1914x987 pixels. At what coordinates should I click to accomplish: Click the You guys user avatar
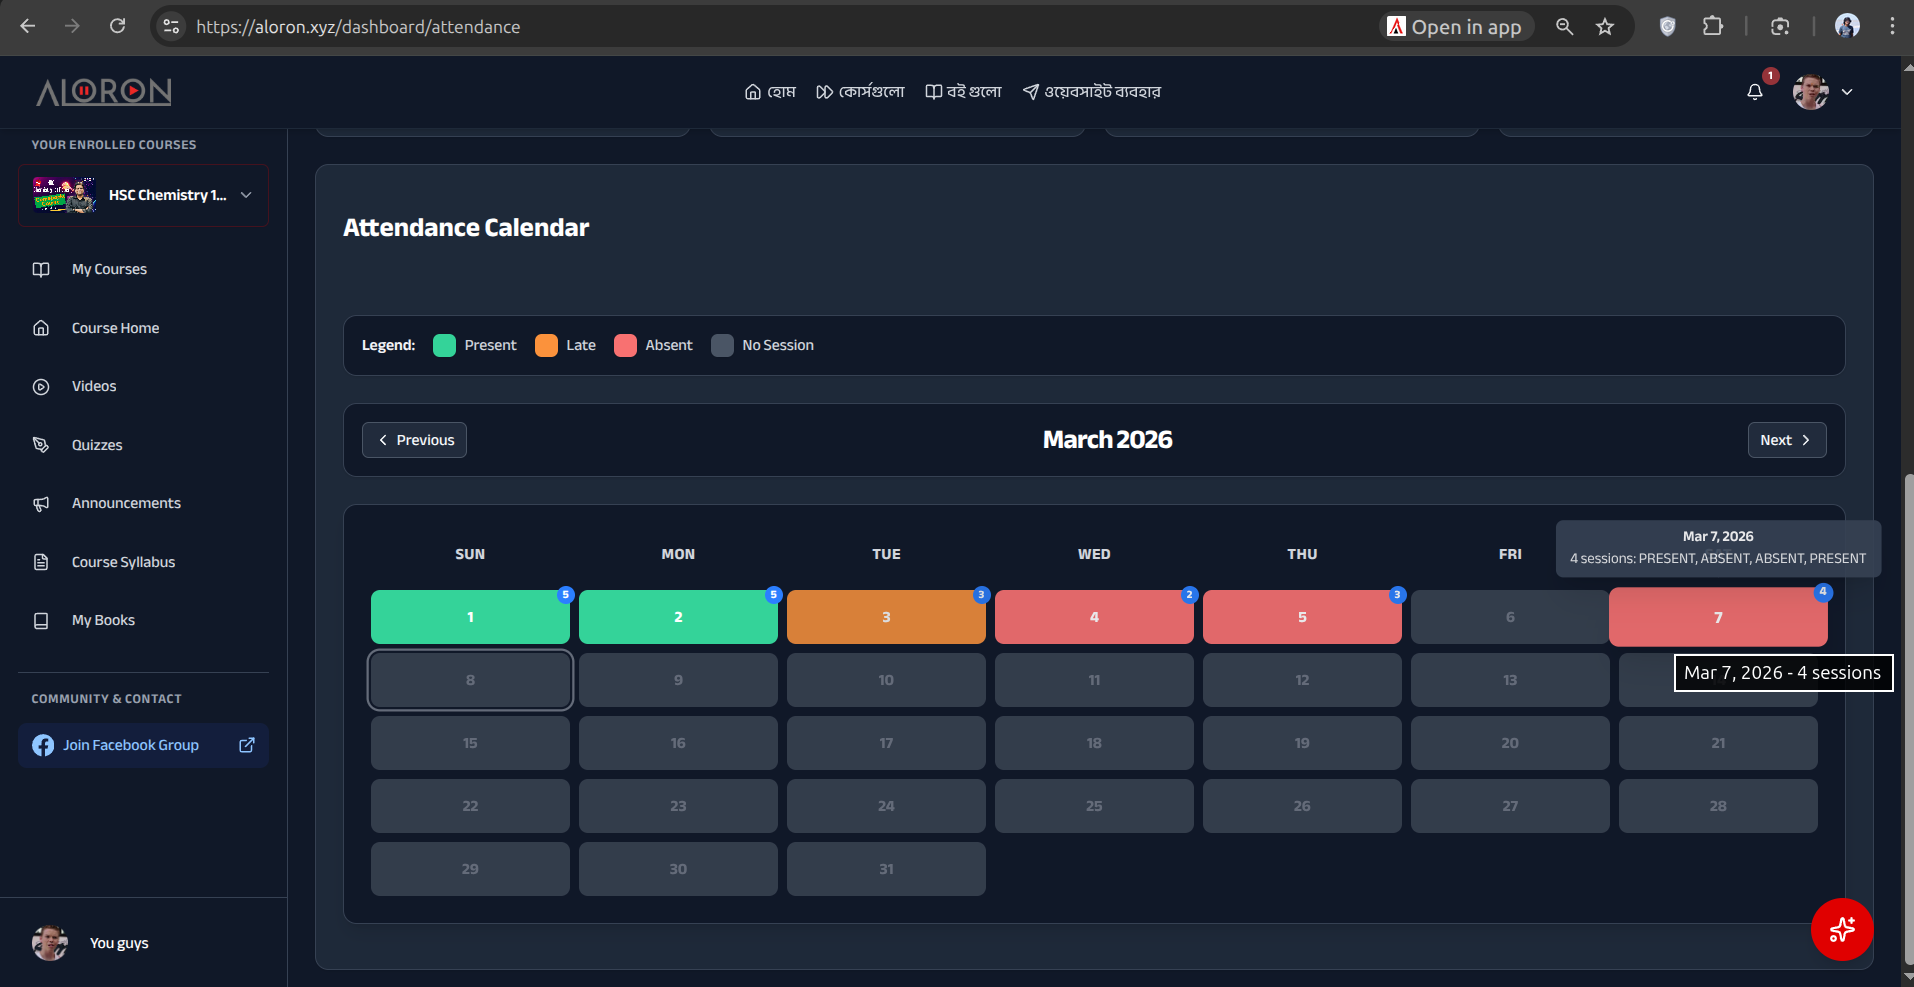pyautogui.click(x=50, y=943)
